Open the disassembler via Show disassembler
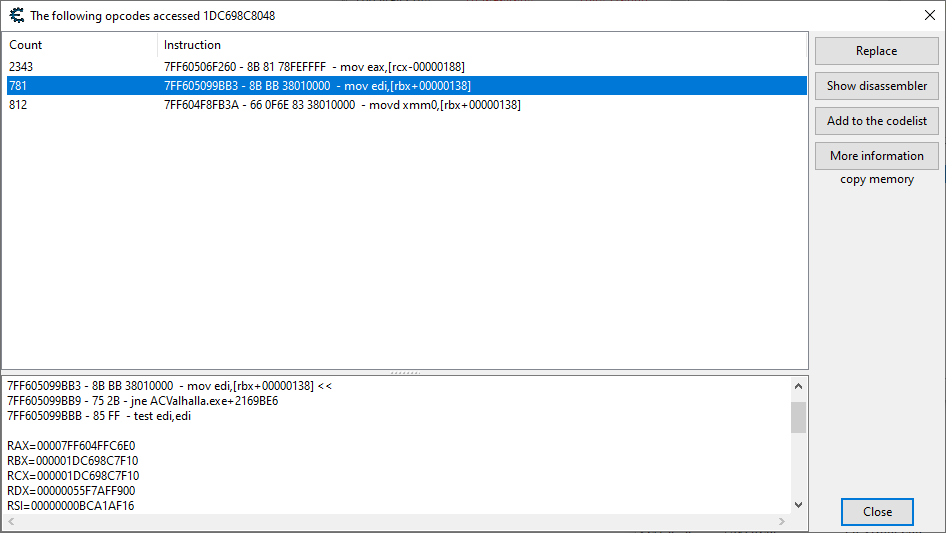The width and height of the screenshot is (946, 533). [876, 86]
